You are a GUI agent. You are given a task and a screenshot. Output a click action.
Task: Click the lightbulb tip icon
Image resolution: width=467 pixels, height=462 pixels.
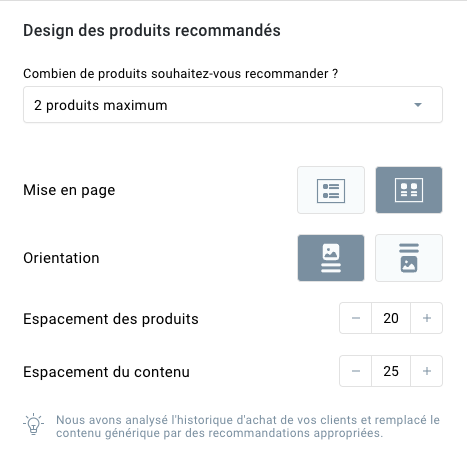pos(33,424)
